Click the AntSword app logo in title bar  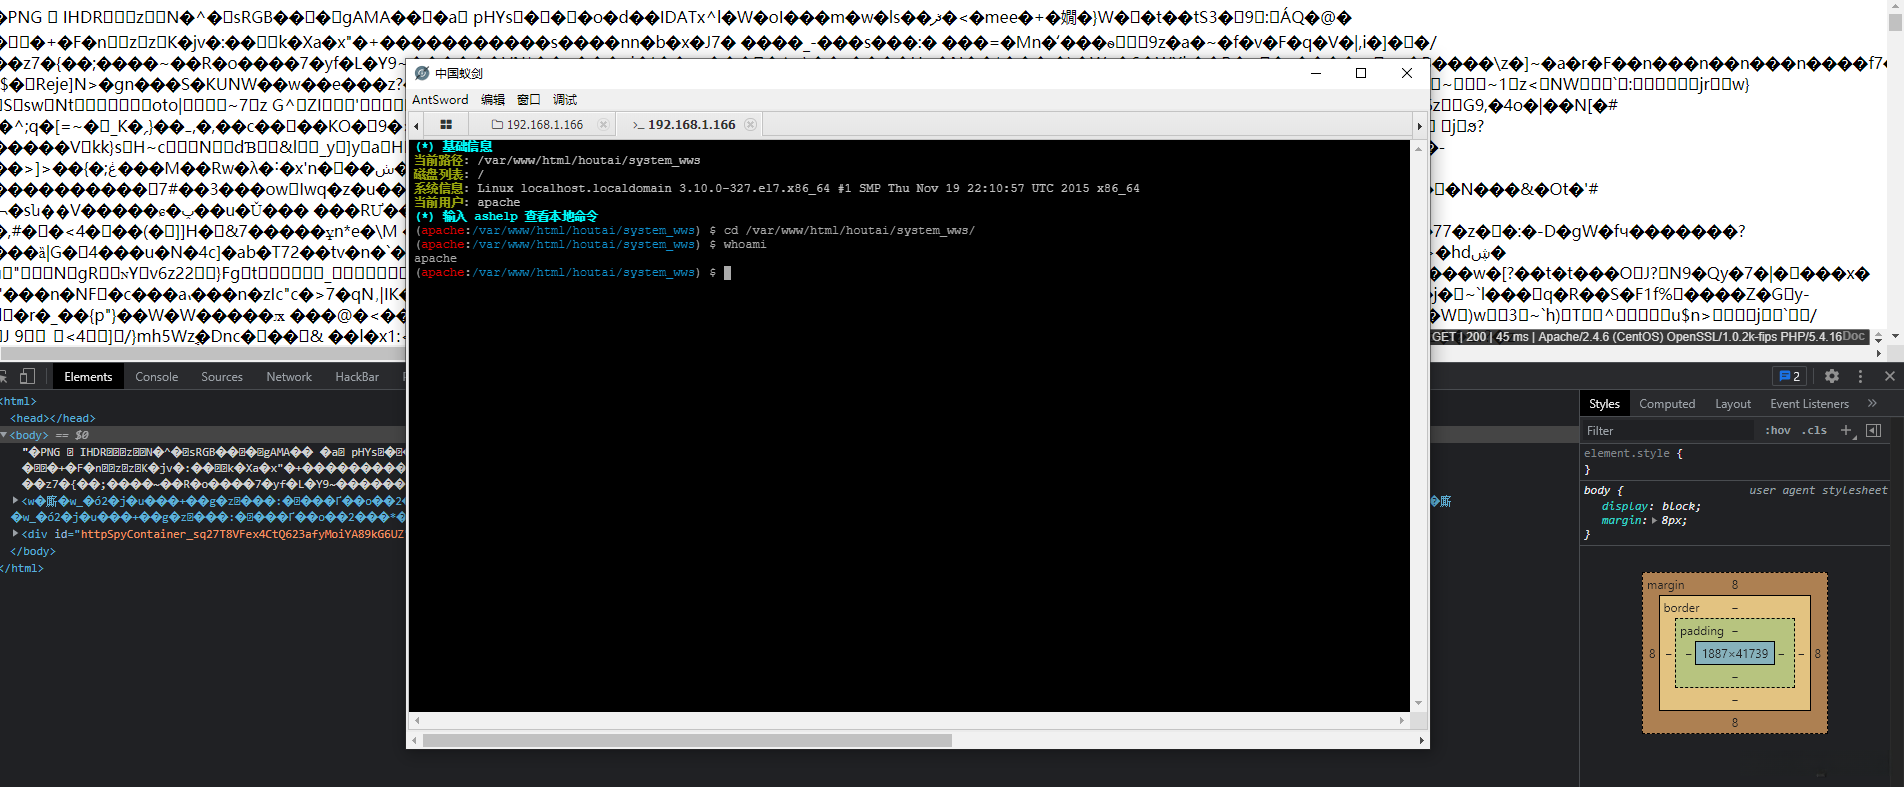422,73
